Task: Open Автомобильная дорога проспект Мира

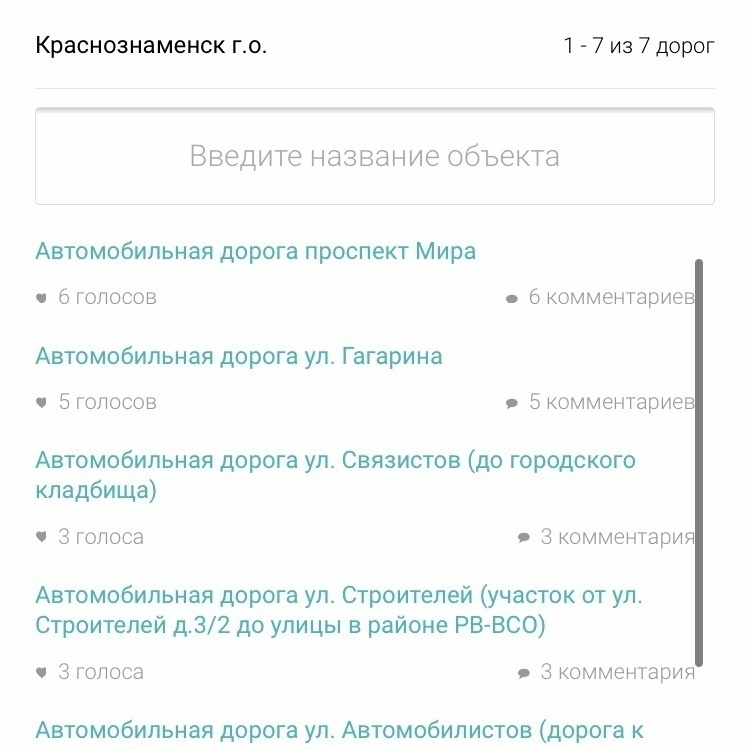Action: coord(255,252)
